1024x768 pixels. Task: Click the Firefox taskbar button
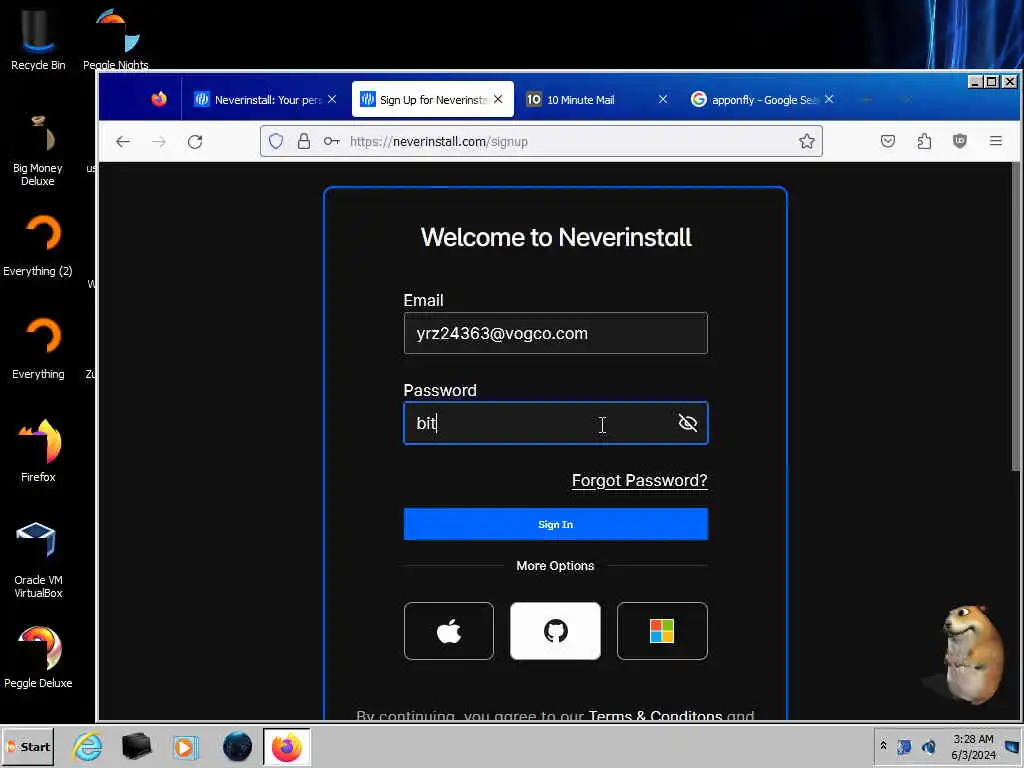(x=287, y=746)
